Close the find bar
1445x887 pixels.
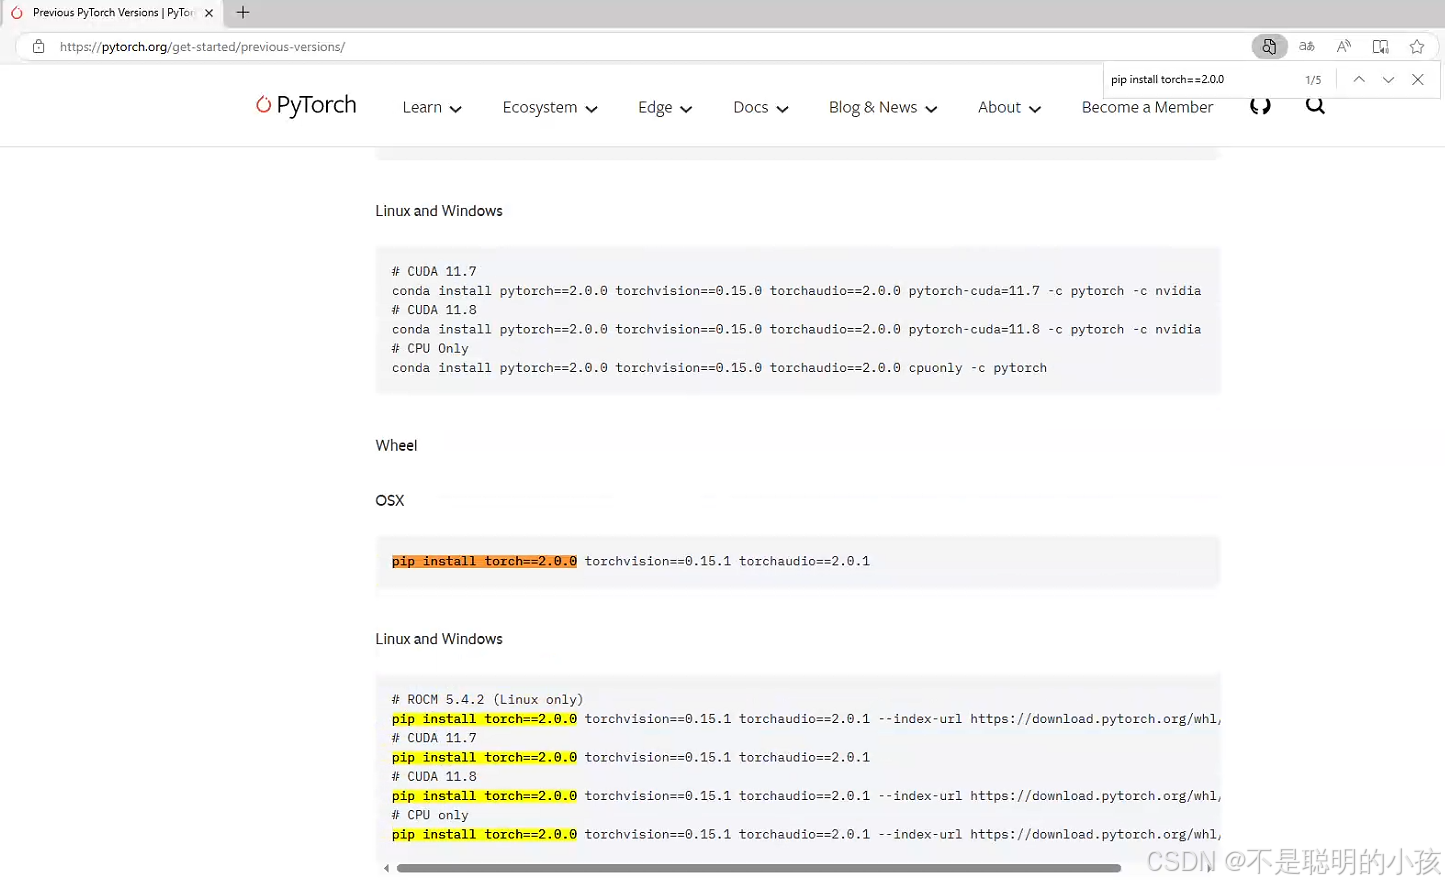point(1418,79)
